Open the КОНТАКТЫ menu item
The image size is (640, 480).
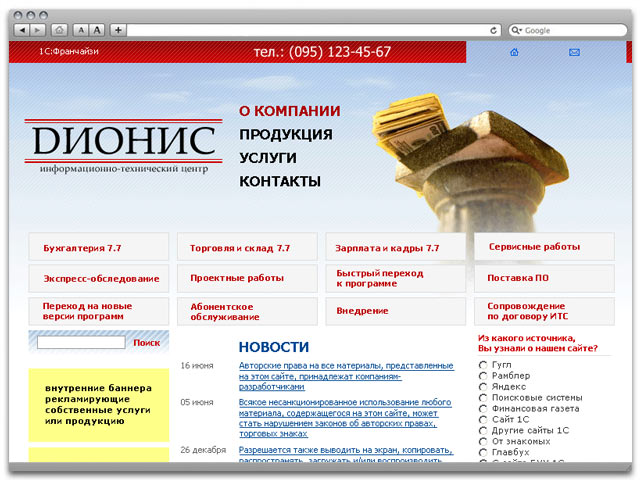tap(280, 181)
